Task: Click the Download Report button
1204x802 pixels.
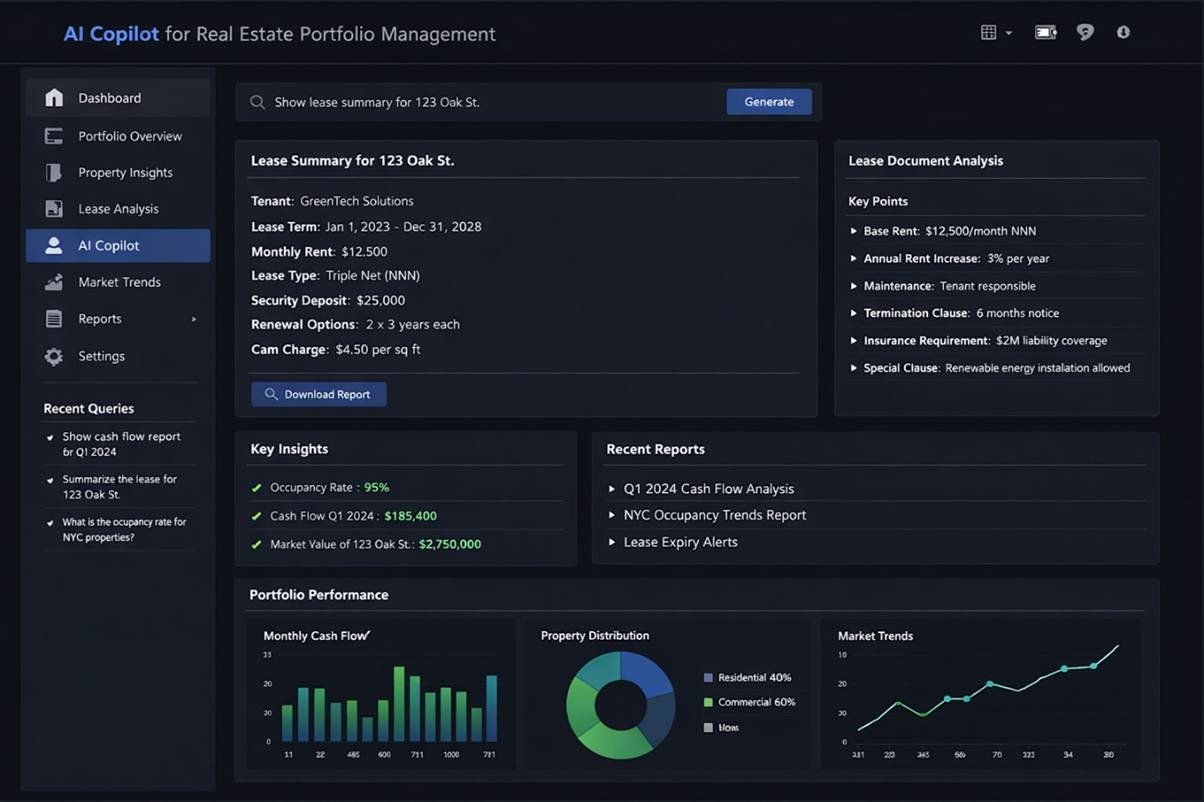Action: pos(318,394)
